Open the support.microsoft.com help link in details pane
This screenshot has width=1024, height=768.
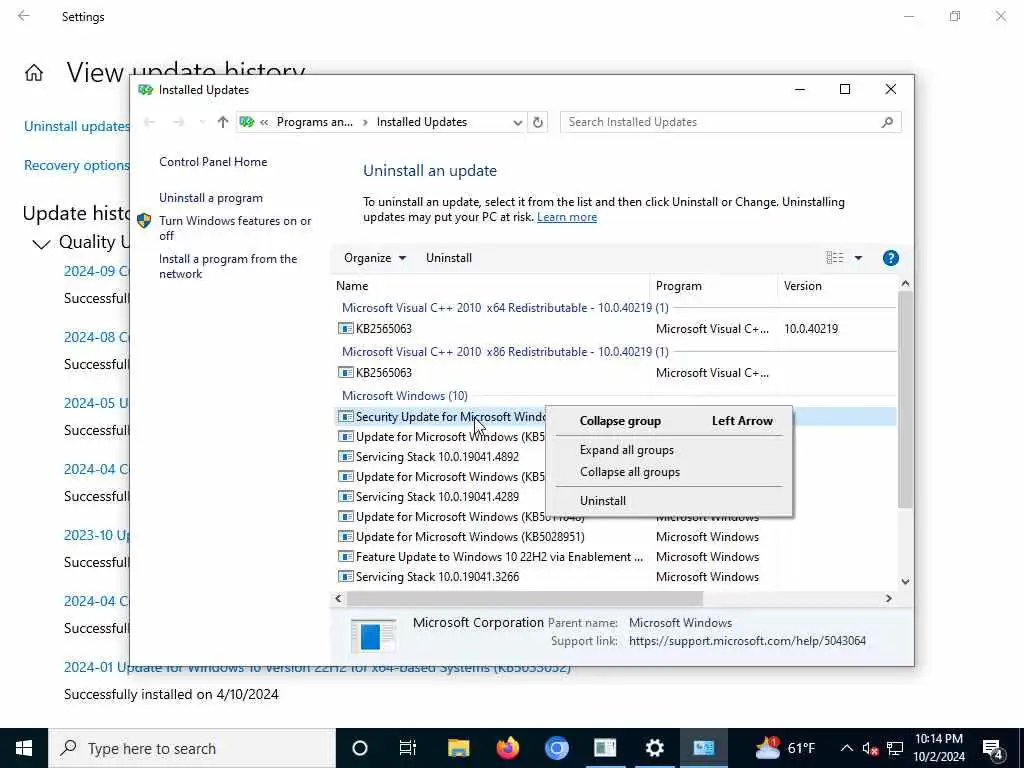[747, 641]
